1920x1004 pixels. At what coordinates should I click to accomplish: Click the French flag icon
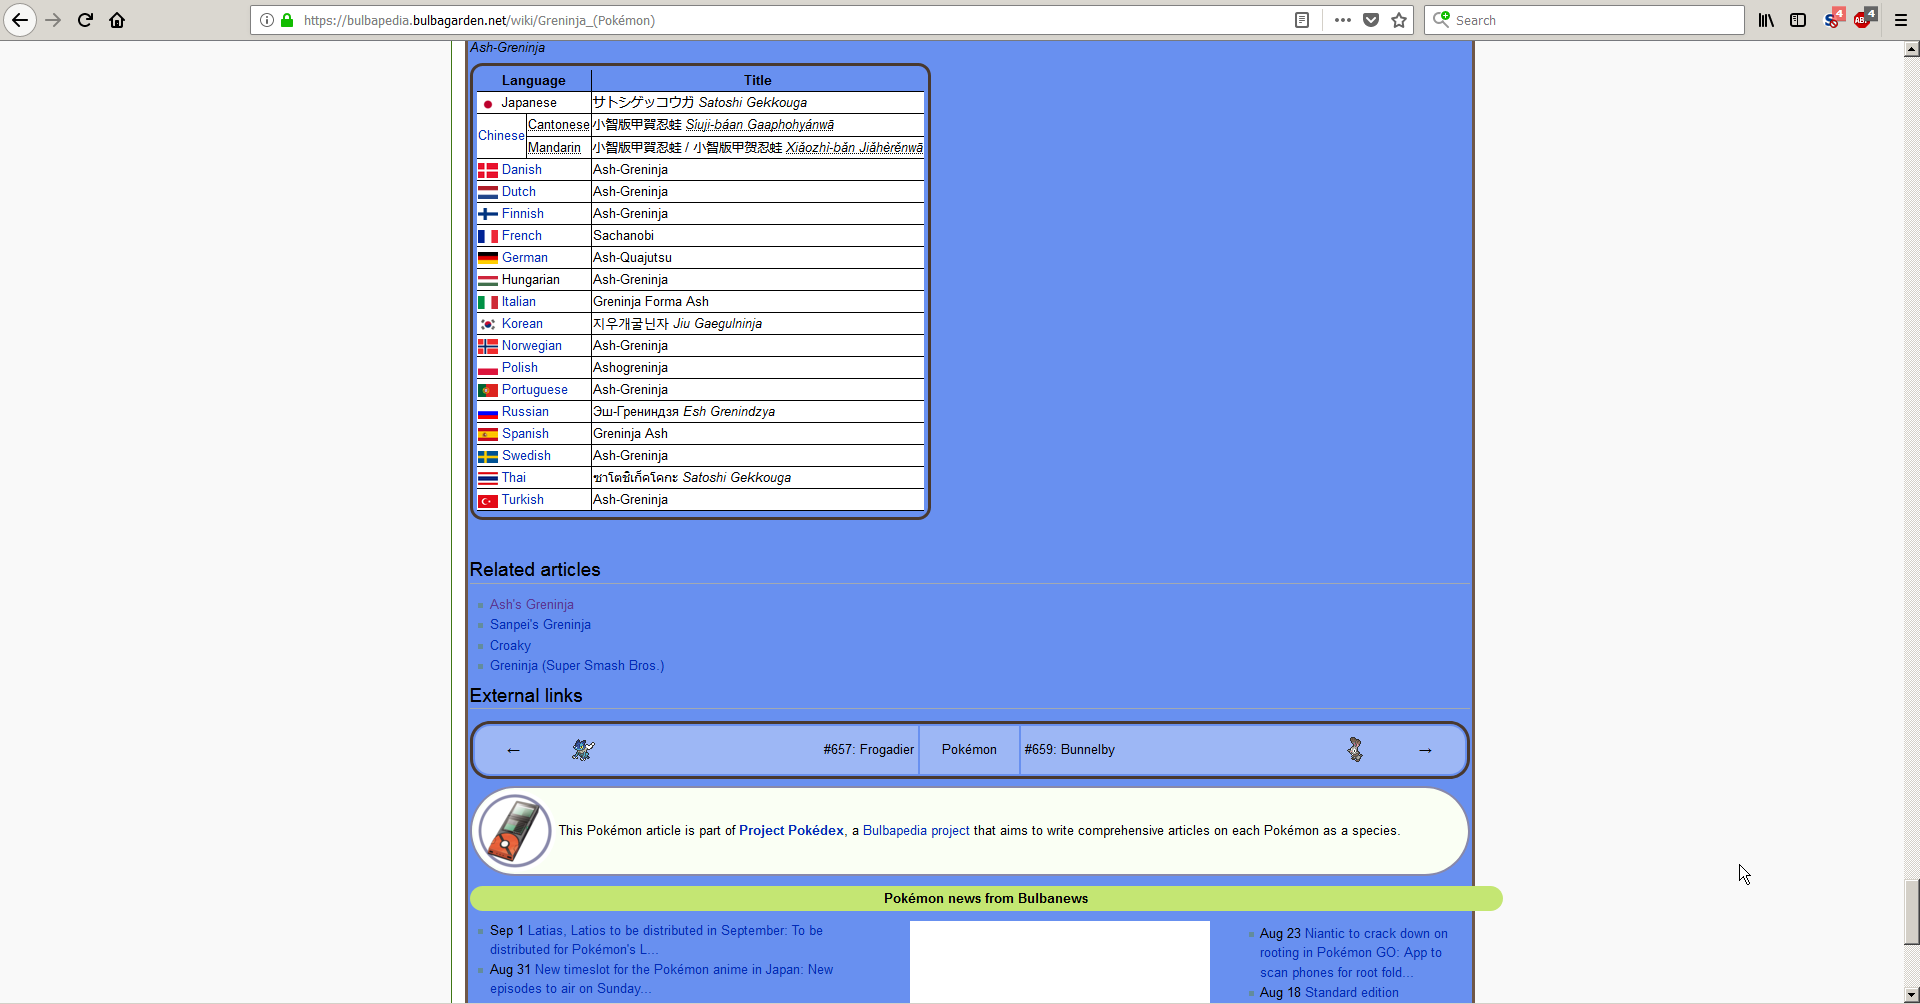pyautogui.click(x=488, y=236)
